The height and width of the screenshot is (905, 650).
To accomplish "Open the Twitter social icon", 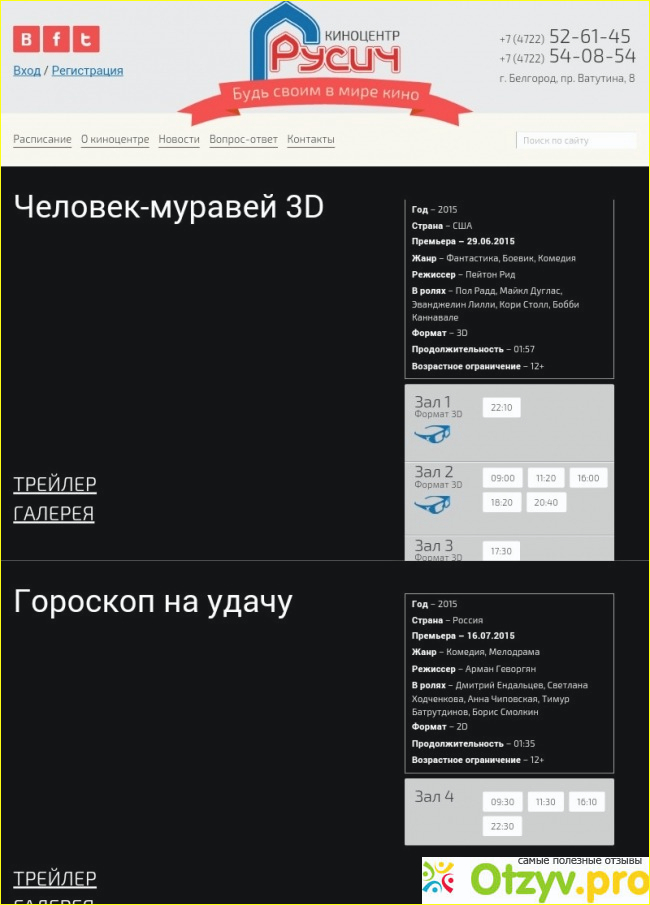I will coord(87,40).
